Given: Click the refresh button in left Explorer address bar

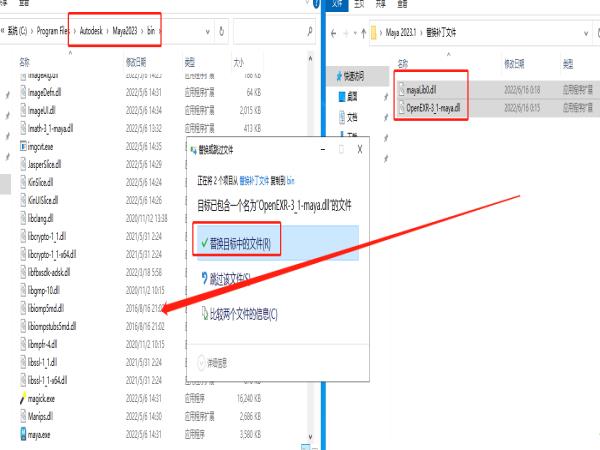Looking at the screenshot, I should click(221, 31).
